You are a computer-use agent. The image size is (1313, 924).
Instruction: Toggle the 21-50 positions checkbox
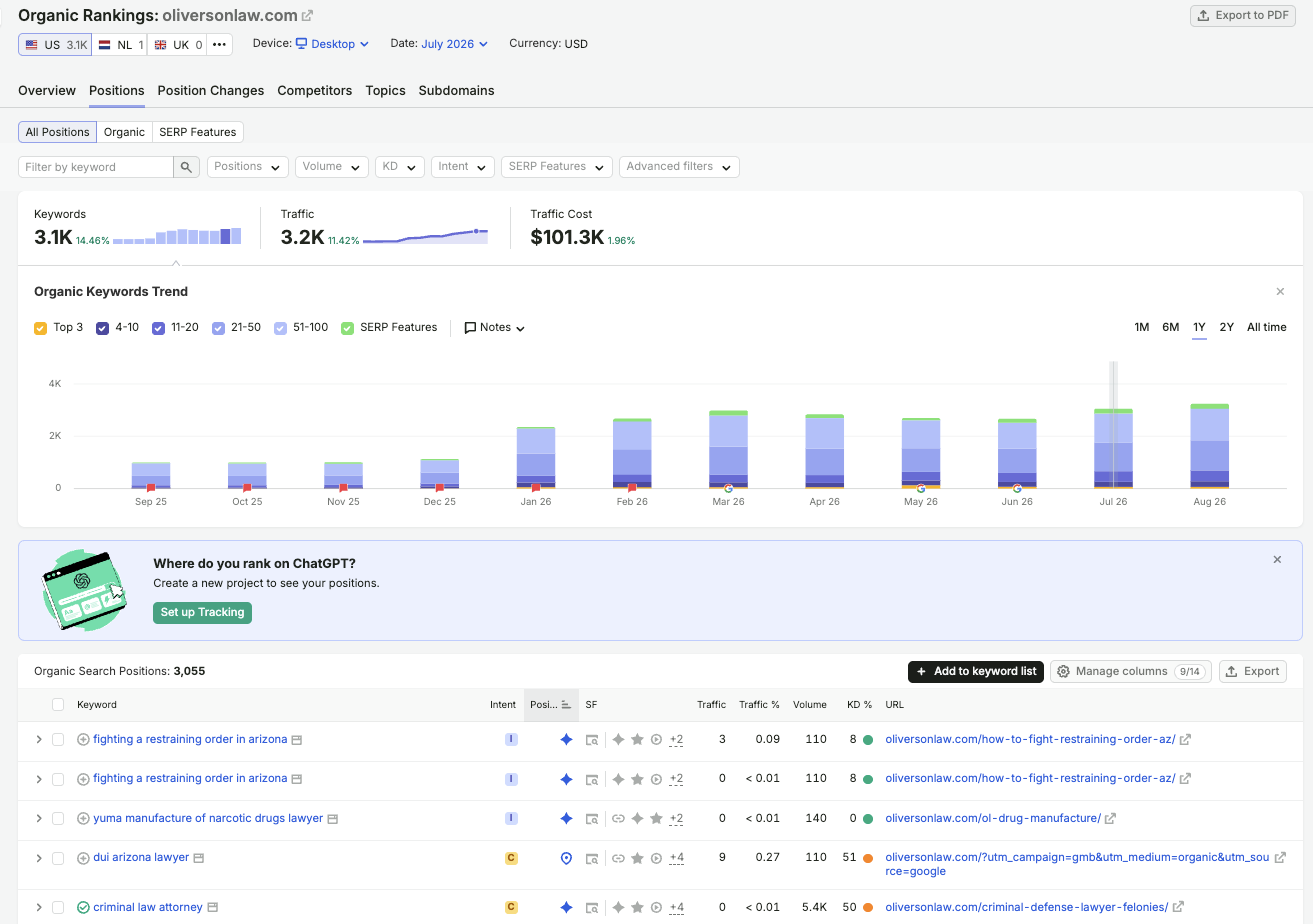[x=218, y=328]
